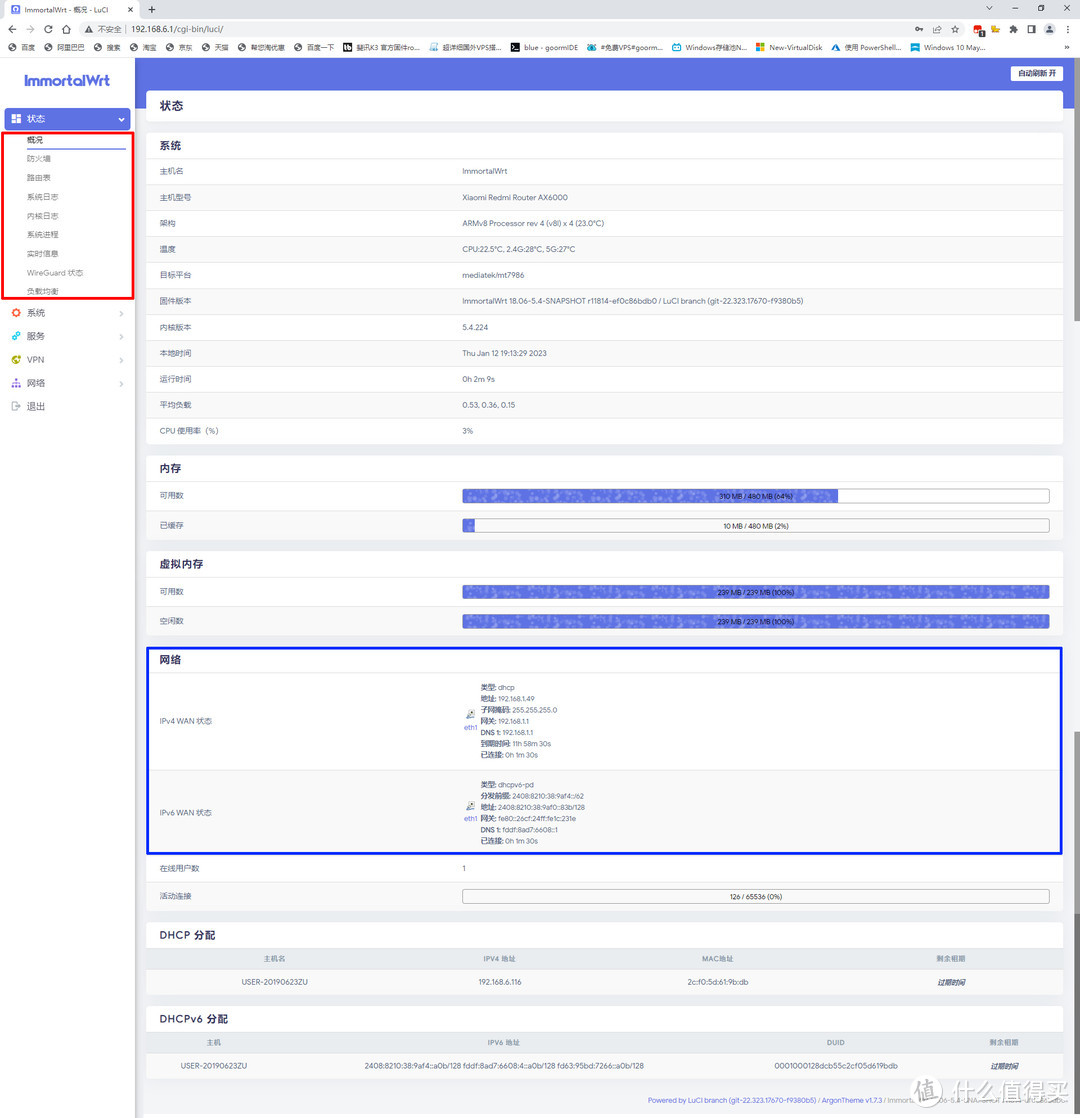Open the 实时信息 submenu item
Image resolution: width=1080 pixels, height=1118 pixels.
click(43, 254)
